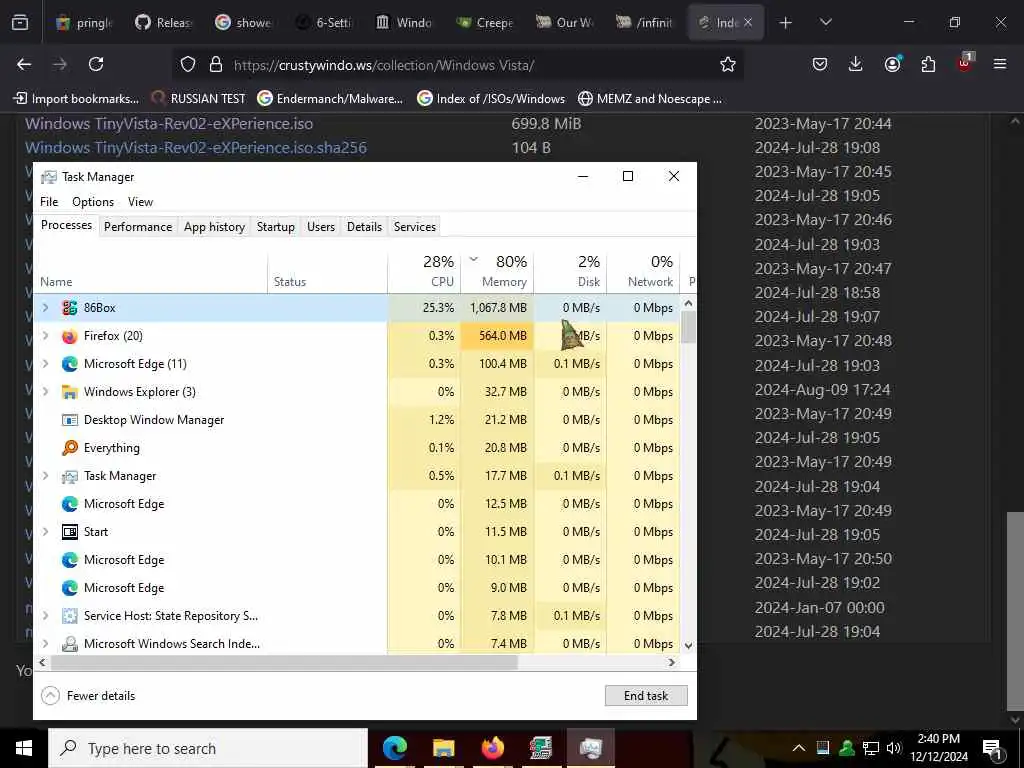This screenshot has width=1024, height=768.
Task: Sort processes by the Memory column
Action: point(498,271)
